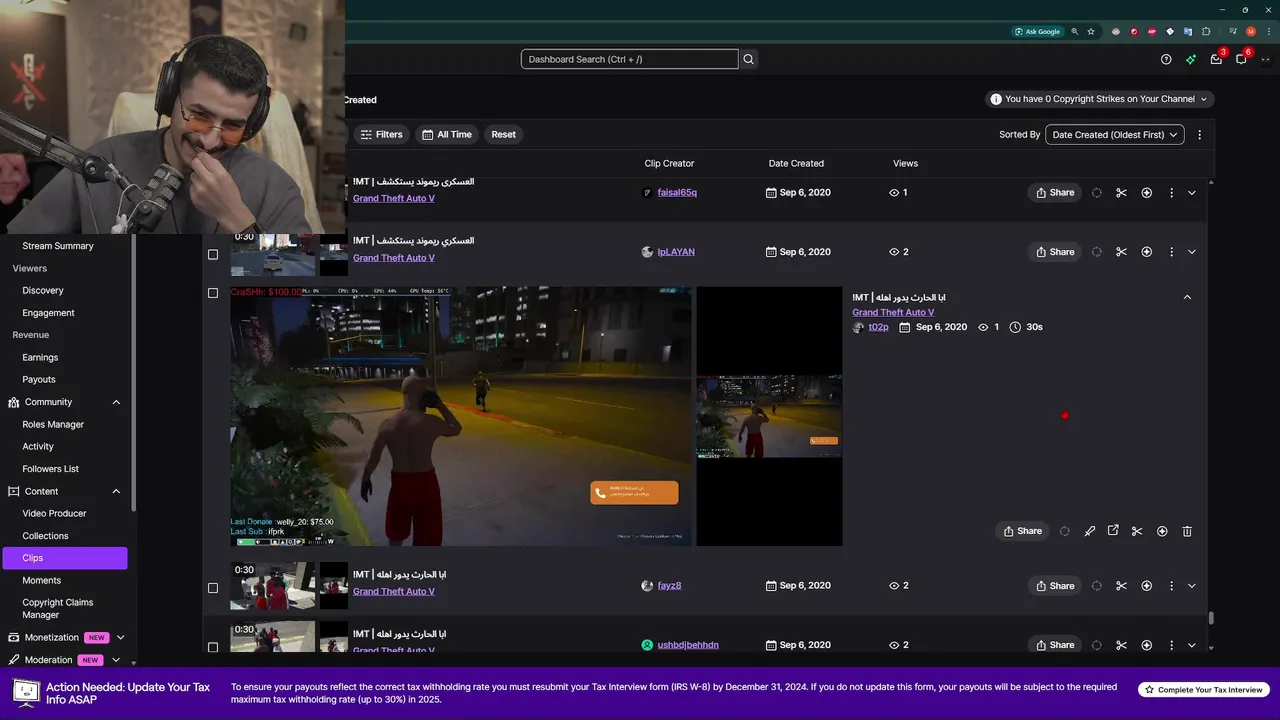Click the pen rename icon in expanded clip
Image resolution: width=1280 pixels, height=720 pixels.
1090,531
